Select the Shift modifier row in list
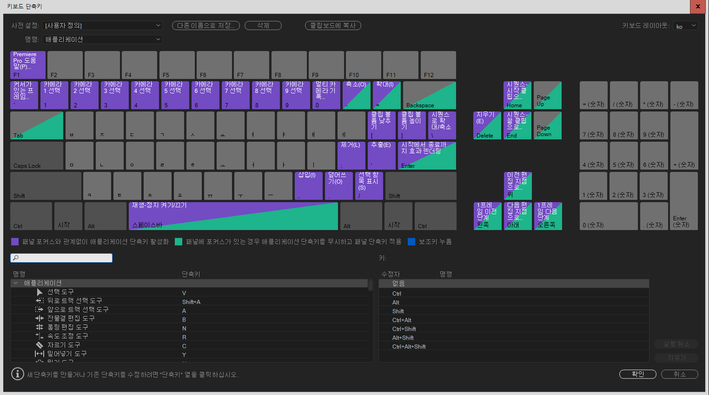 point(514,311)
